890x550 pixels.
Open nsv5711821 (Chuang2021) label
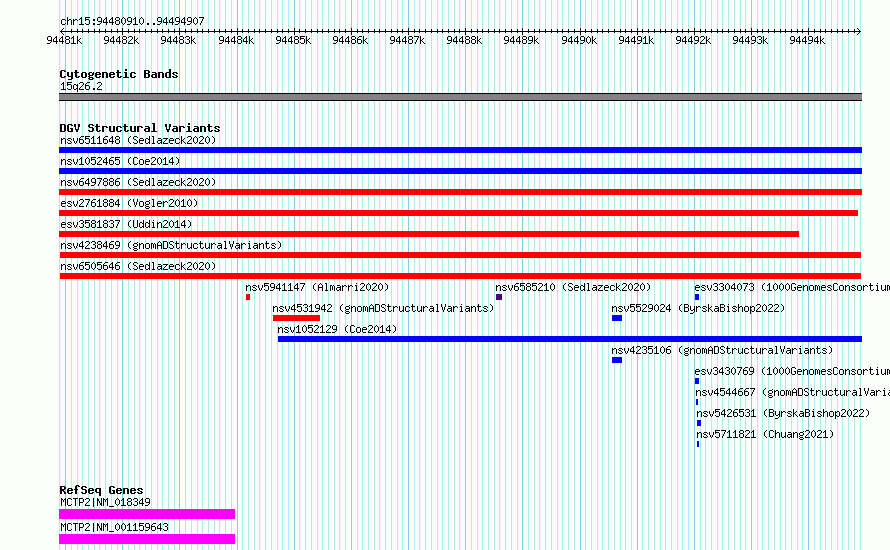click(x=765, y=434)
